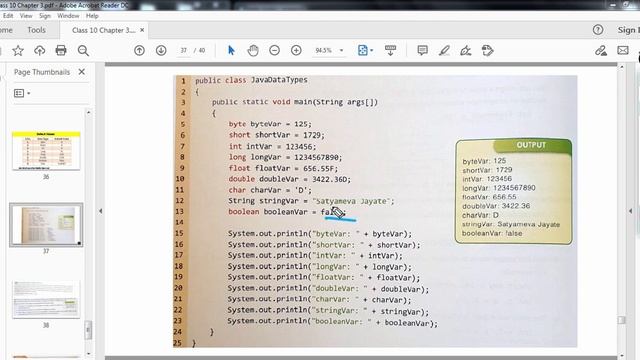Open the sign document pen tool
This screenshot has height=360, width=640.
(466, 51)
